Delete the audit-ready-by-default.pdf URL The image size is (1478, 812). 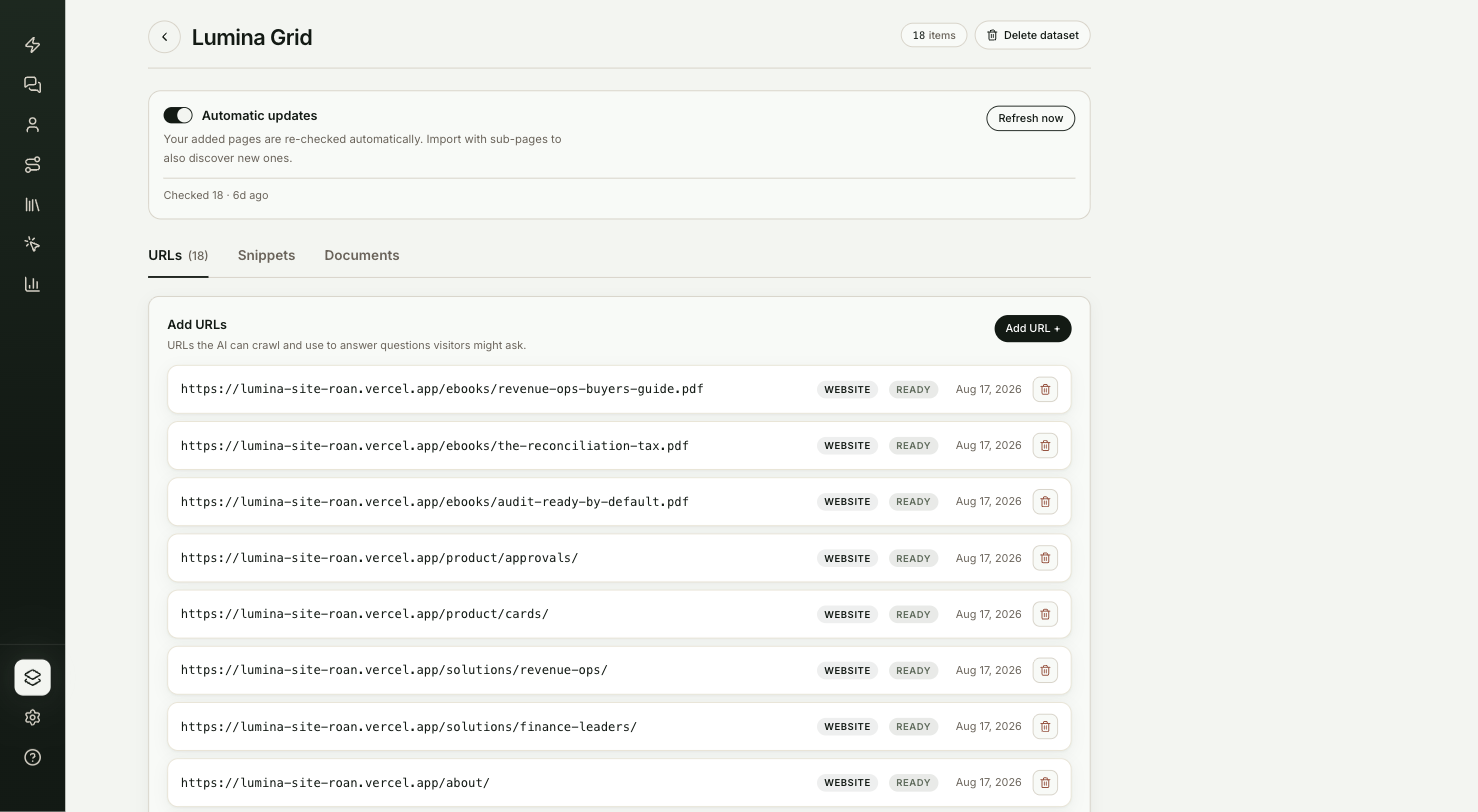pos(1045,502)
